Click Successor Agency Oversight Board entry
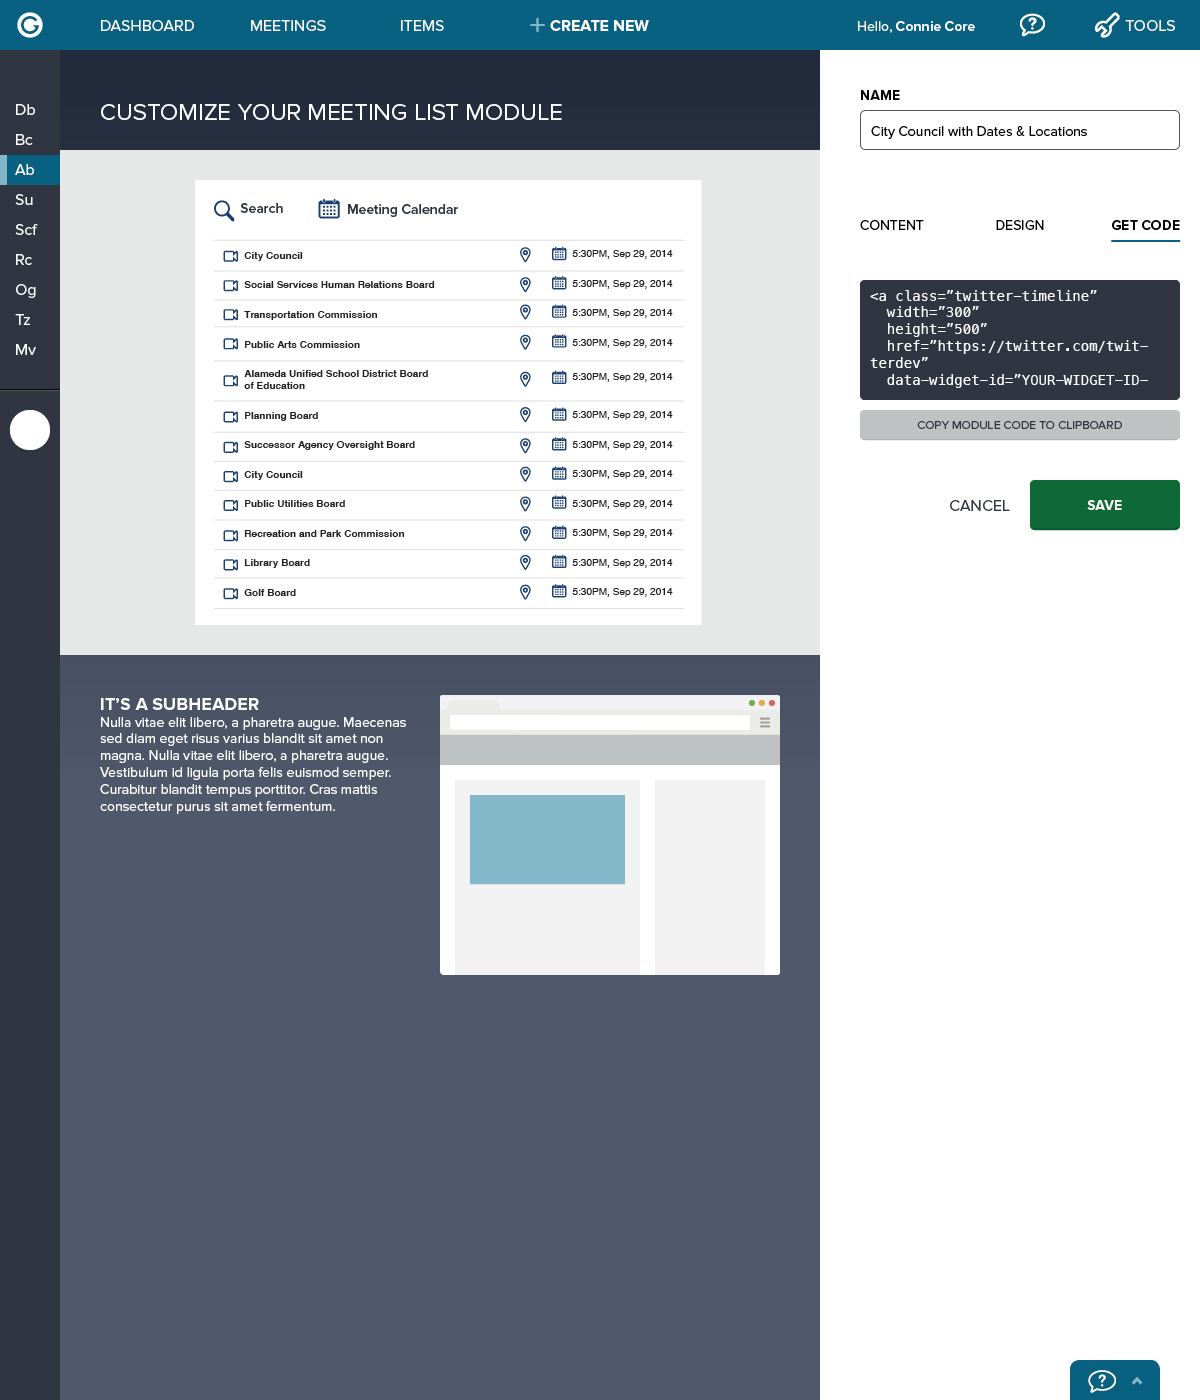 coord(329,445)
